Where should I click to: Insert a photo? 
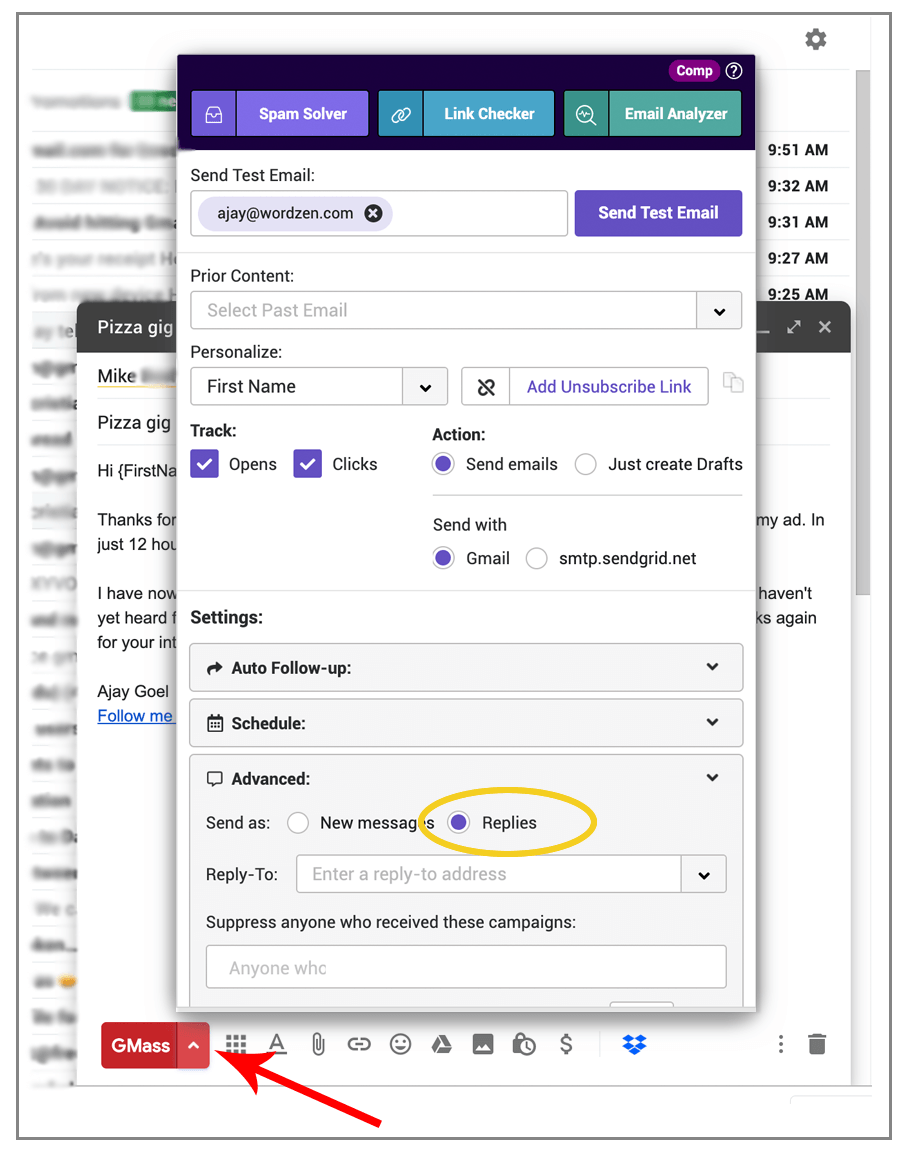click(483, 1044)
